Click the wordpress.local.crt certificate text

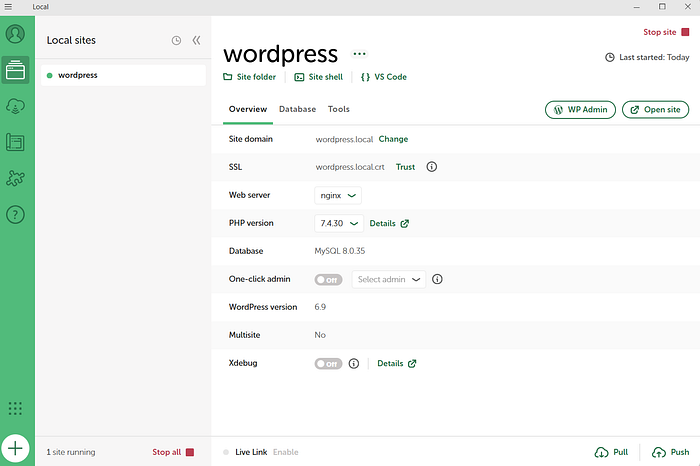pyautogui.click(x=350, y=167)
